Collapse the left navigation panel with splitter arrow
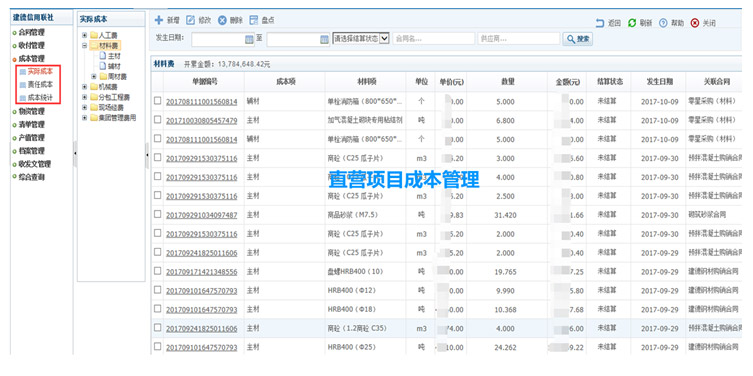 [x=74, y=154]
